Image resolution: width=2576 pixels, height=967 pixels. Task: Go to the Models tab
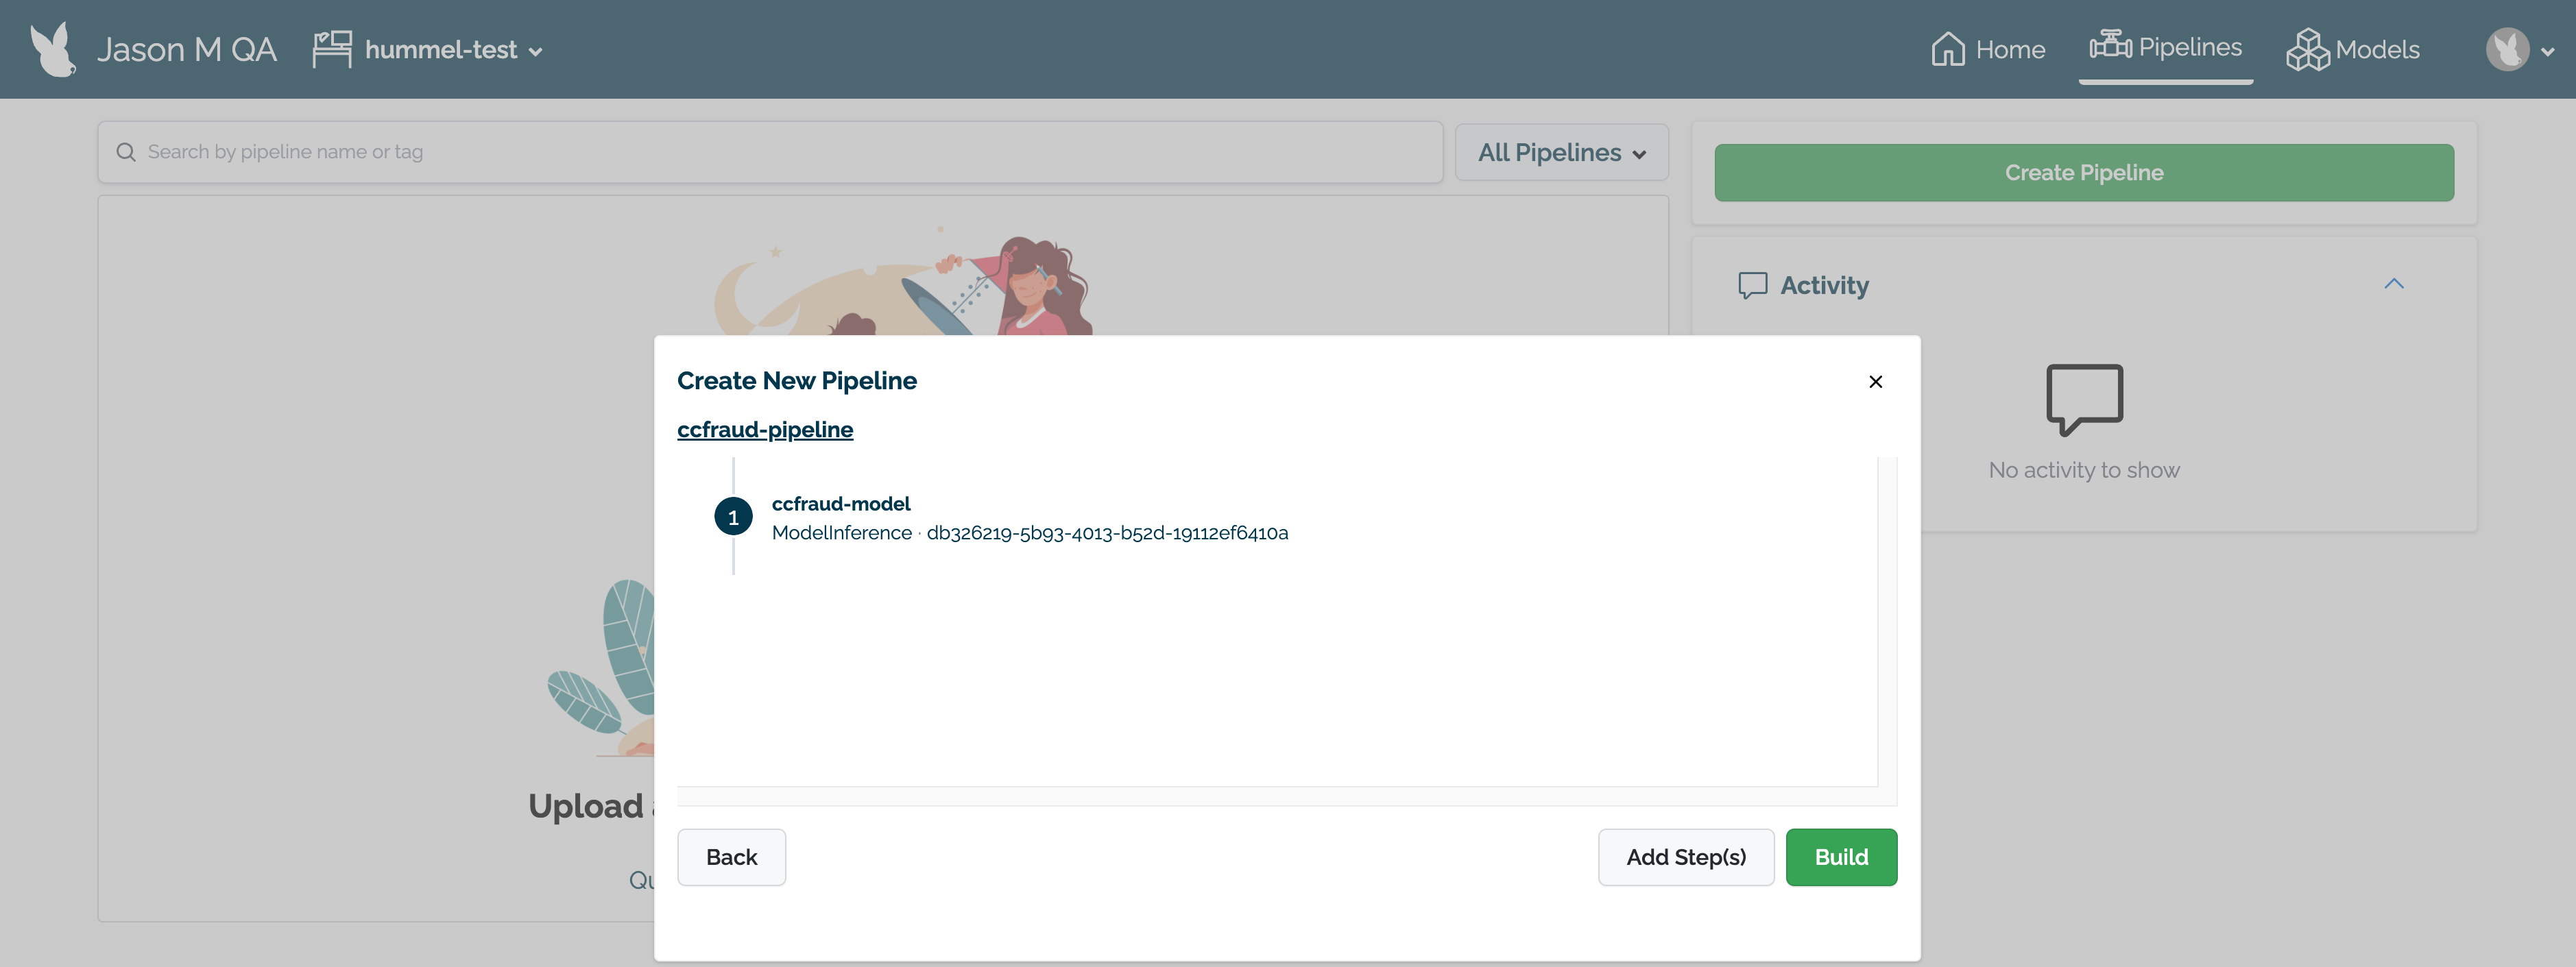[x=2376, y=49]
